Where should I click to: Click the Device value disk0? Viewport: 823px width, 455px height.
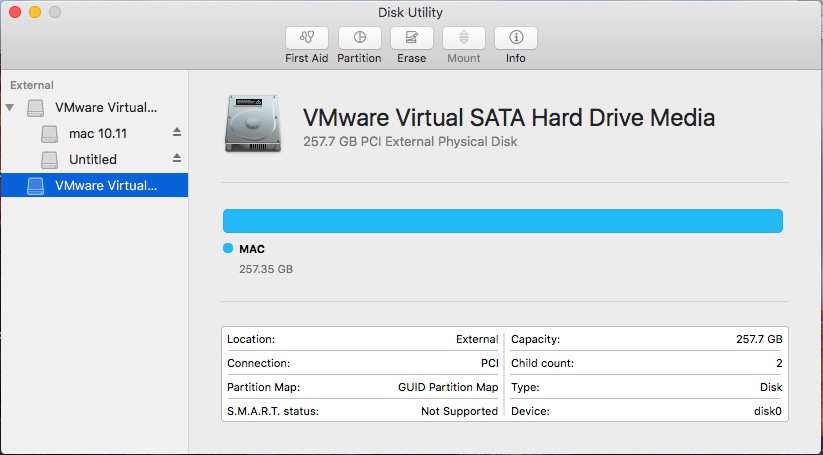[x=767, y=411]
